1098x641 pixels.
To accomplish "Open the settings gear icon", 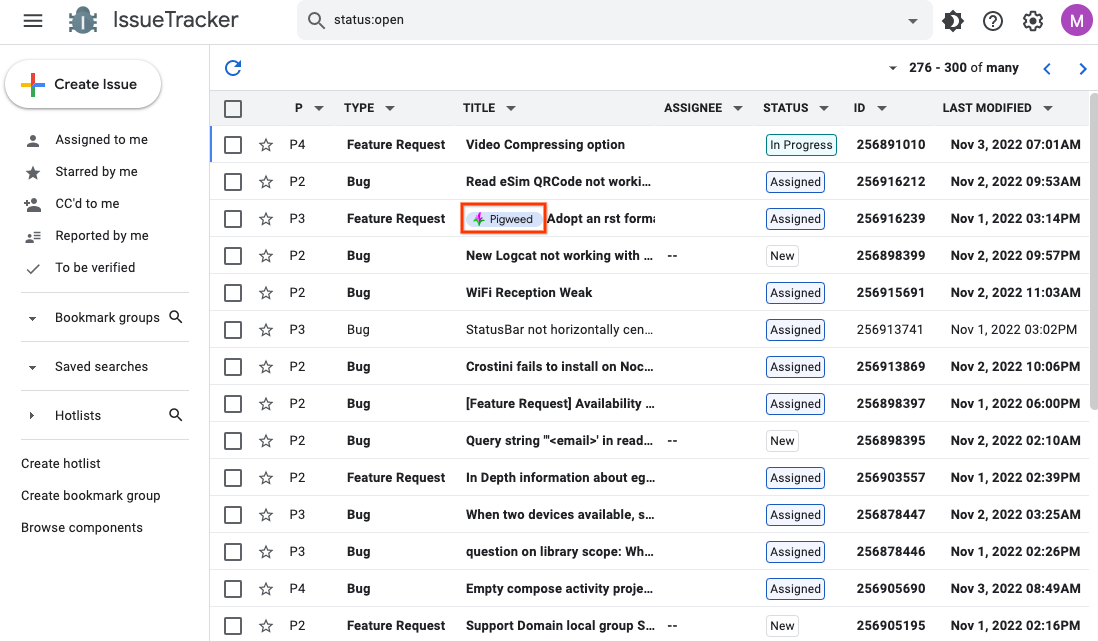I will pyautogui.click(x=1033, y=21).
